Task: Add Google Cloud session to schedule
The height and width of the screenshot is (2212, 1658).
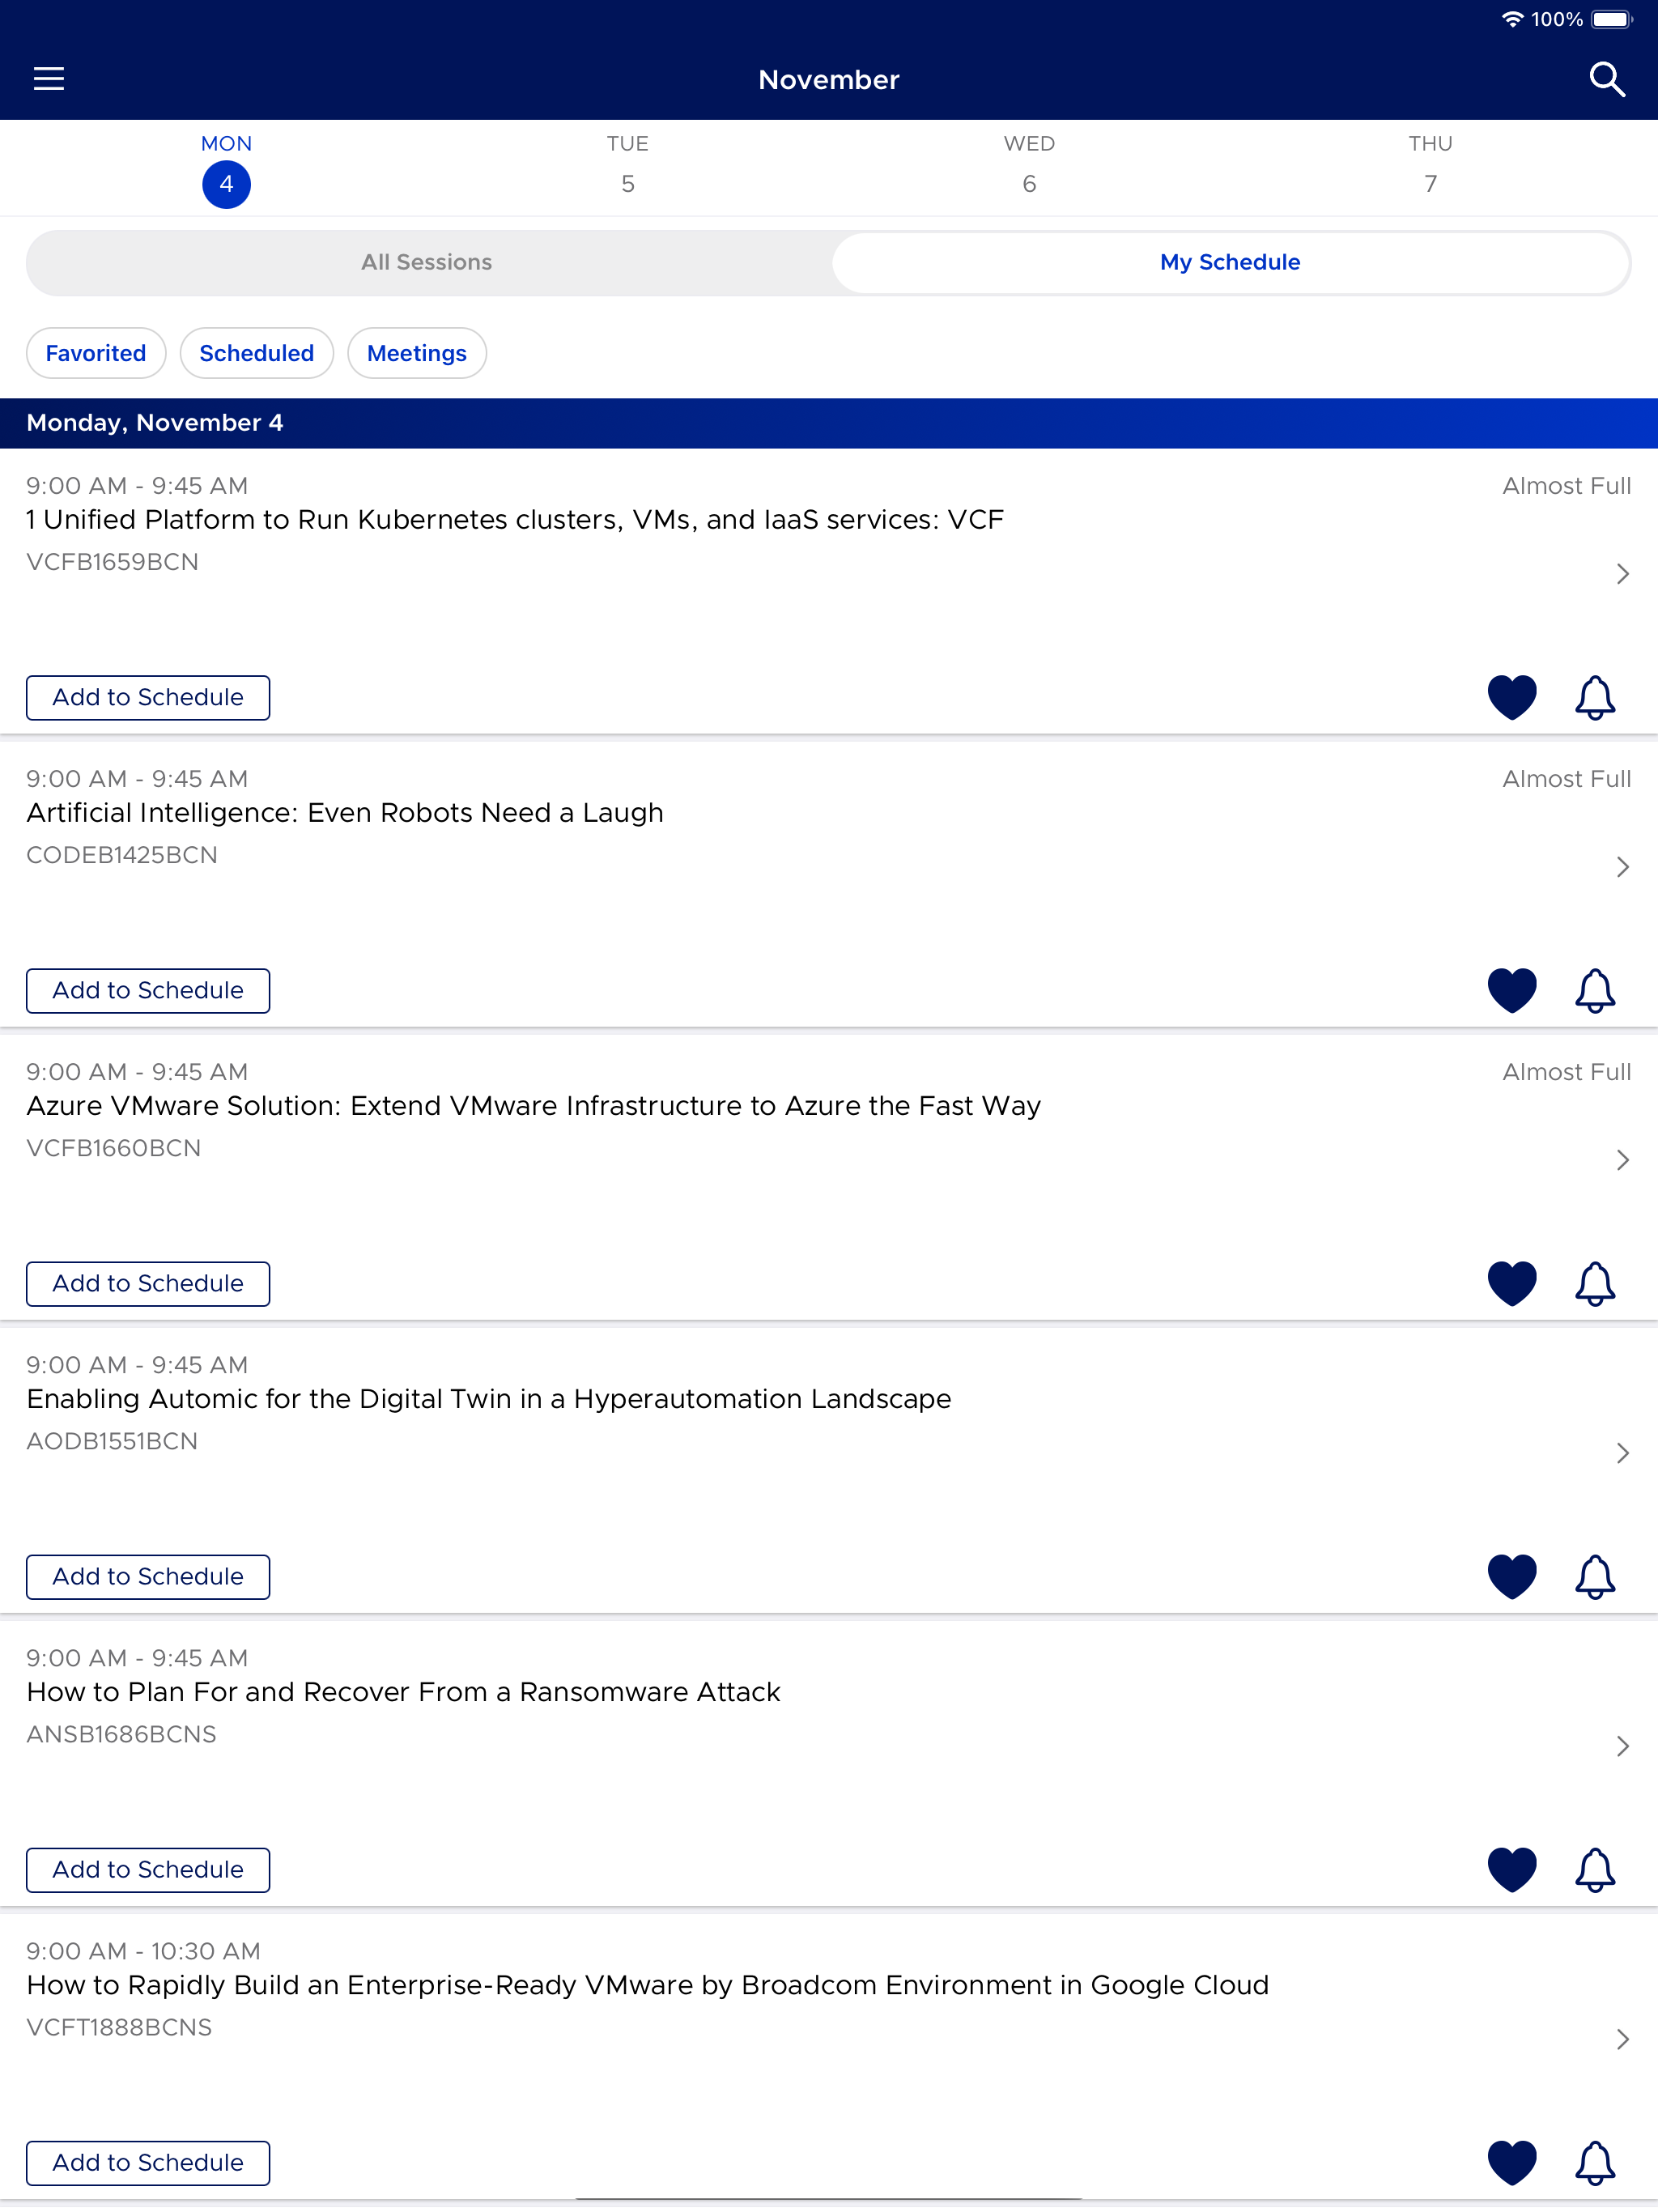Action: click(148, 2162)
